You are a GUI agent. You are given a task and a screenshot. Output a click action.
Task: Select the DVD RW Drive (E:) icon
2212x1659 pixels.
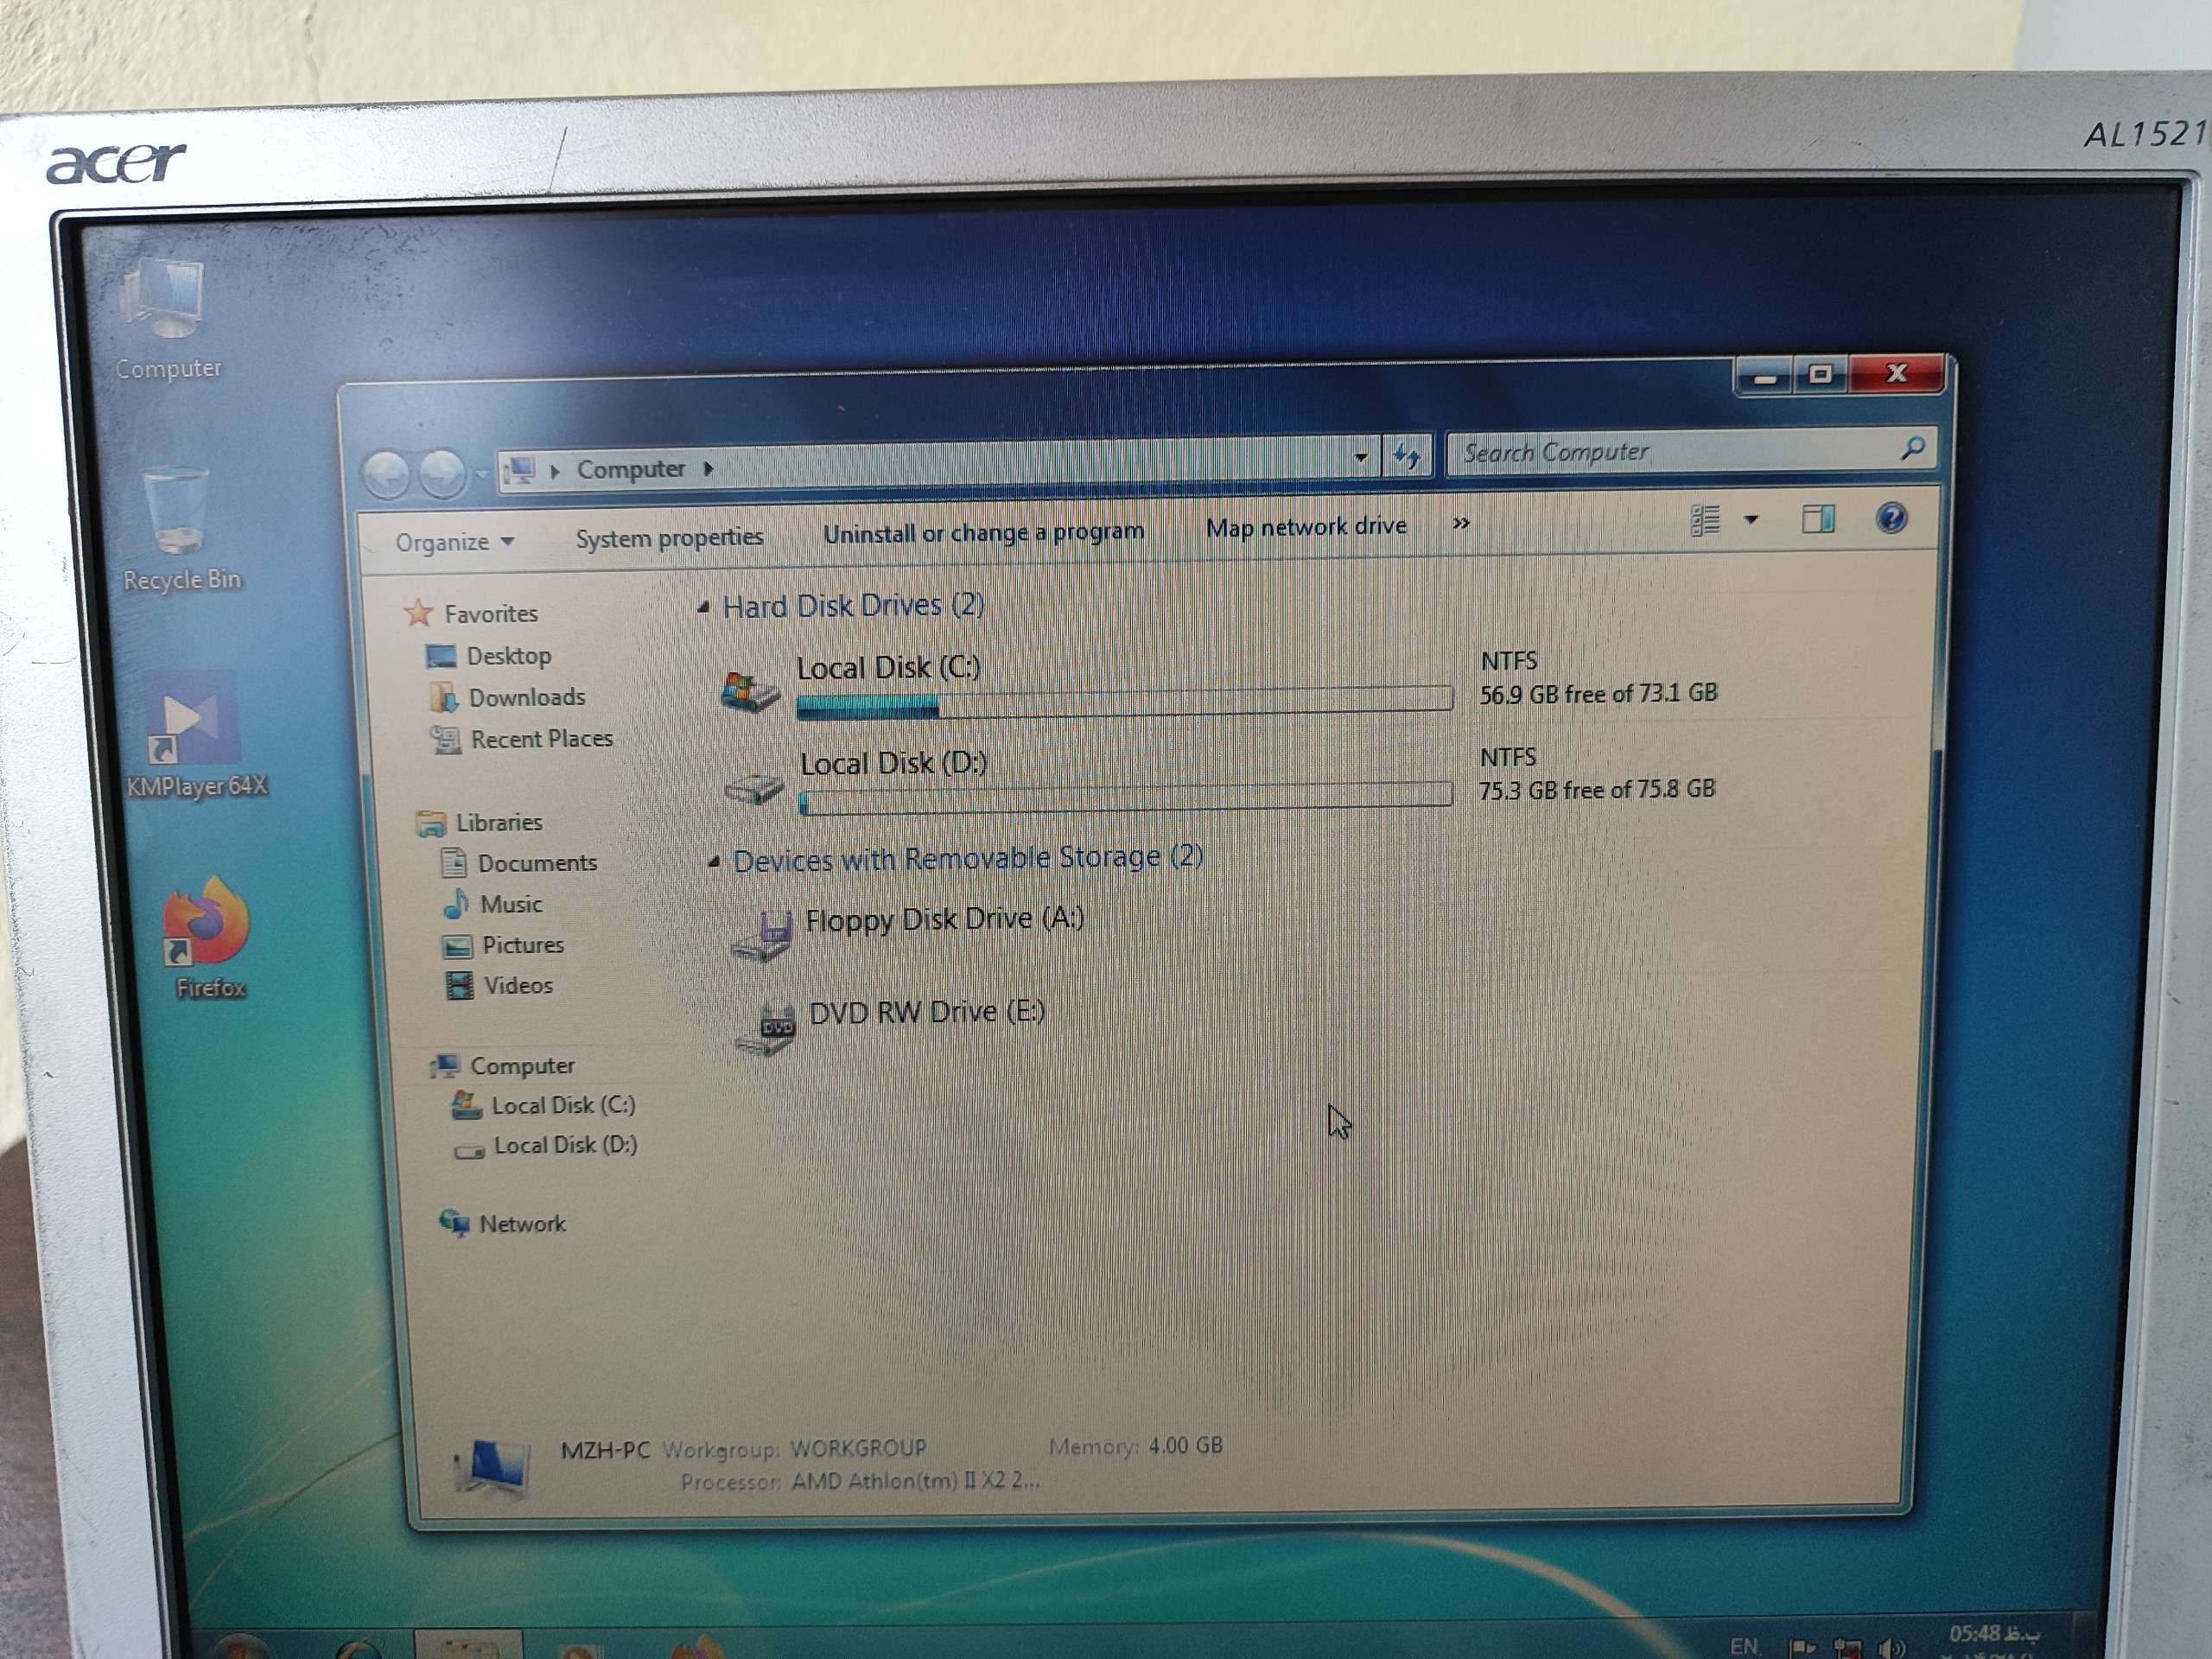click(x=766, y=1028)
